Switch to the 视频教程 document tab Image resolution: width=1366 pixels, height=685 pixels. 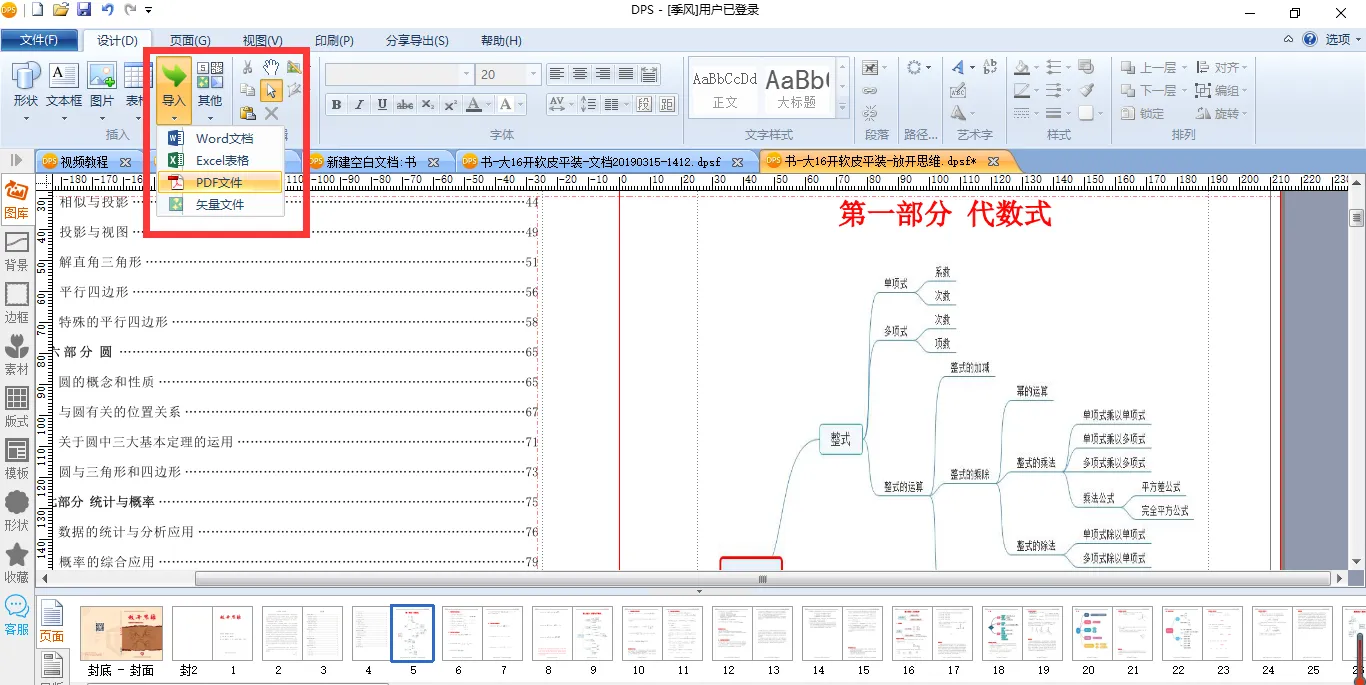[84, 162]
